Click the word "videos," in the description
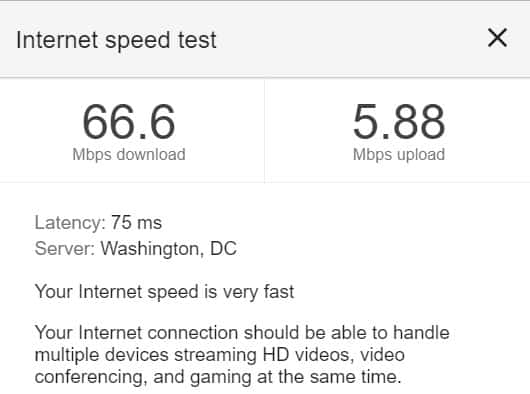The height and width of the screenshot is (394, 530). point(324,355)
